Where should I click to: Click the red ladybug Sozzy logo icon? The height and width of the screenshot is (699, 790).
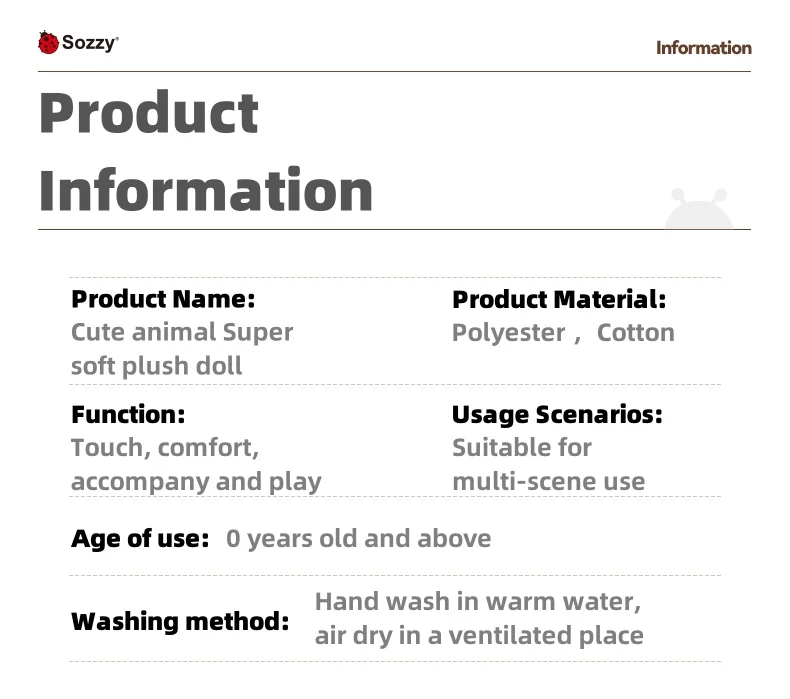point(48,43)
